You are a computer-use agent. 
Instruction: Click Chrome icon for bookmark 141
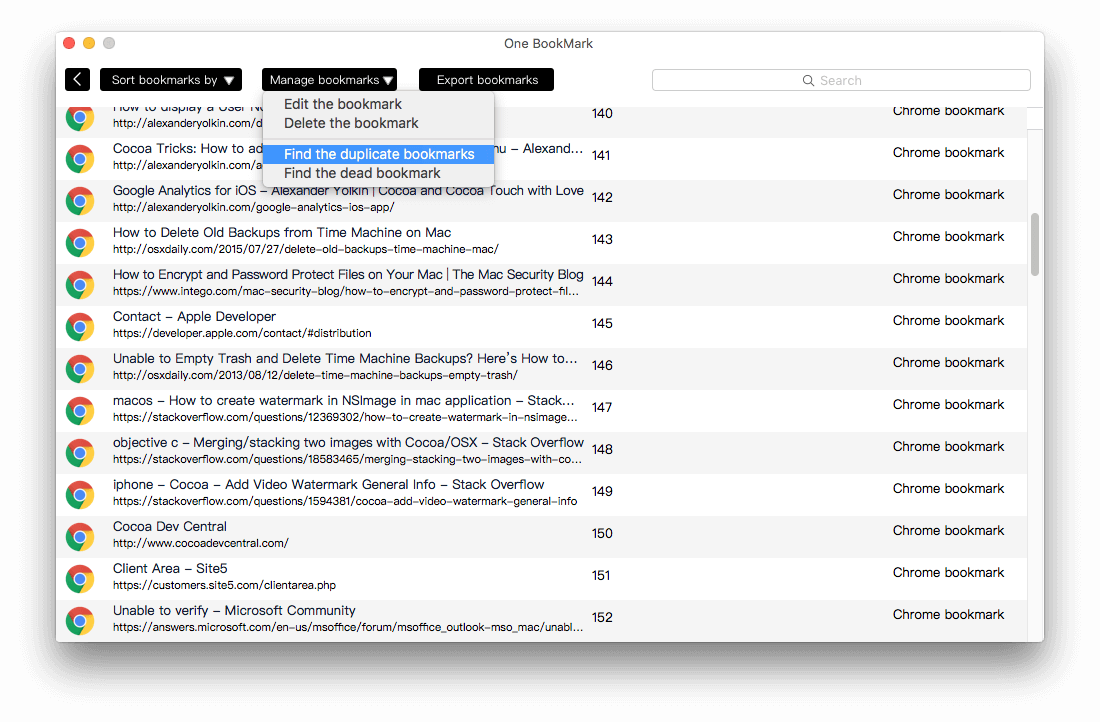tap(80, 159)
